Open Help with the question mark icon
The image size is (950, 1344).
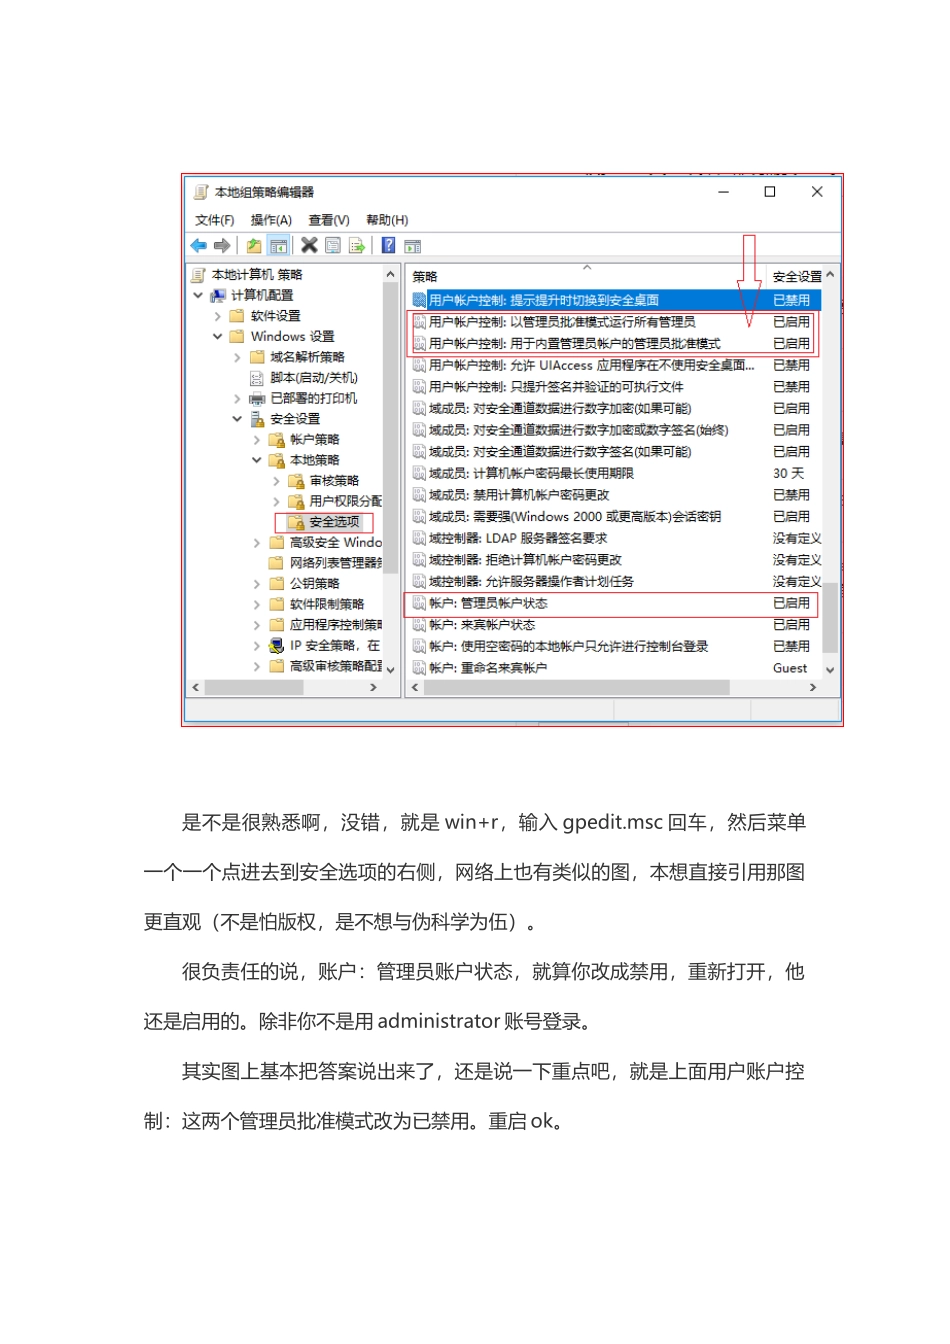coord(388,246)
